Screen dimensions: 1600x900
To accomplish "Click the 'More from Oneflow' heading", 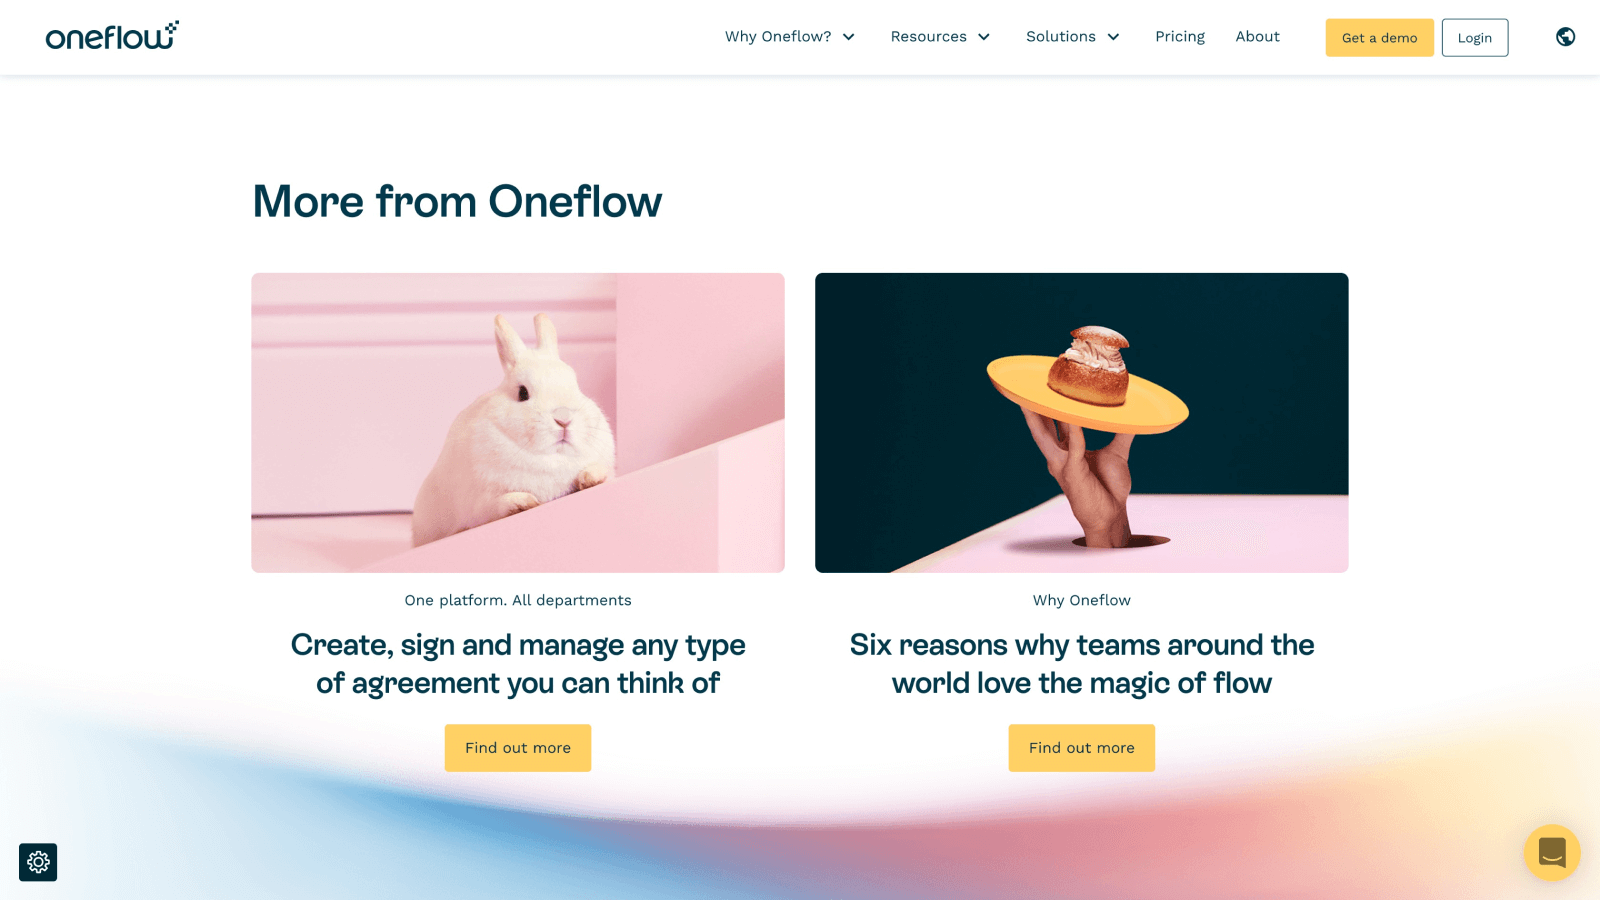I will click(457, 202).
